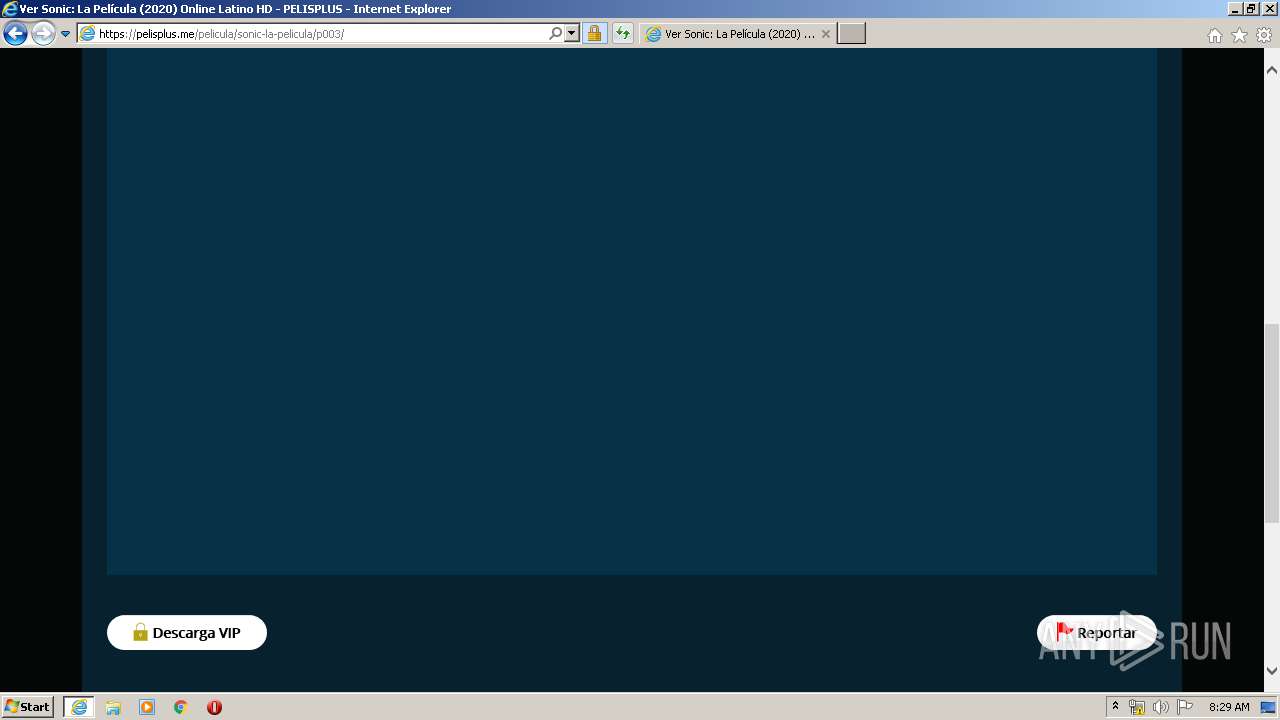
Task: Open the volume speaker tray icon
Action: (1161, 707)
